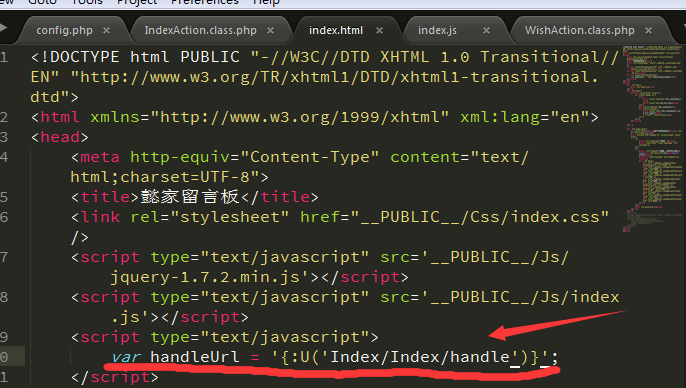Click the __PUBLIC__/Css/index.css href value

tap(480, 217)
